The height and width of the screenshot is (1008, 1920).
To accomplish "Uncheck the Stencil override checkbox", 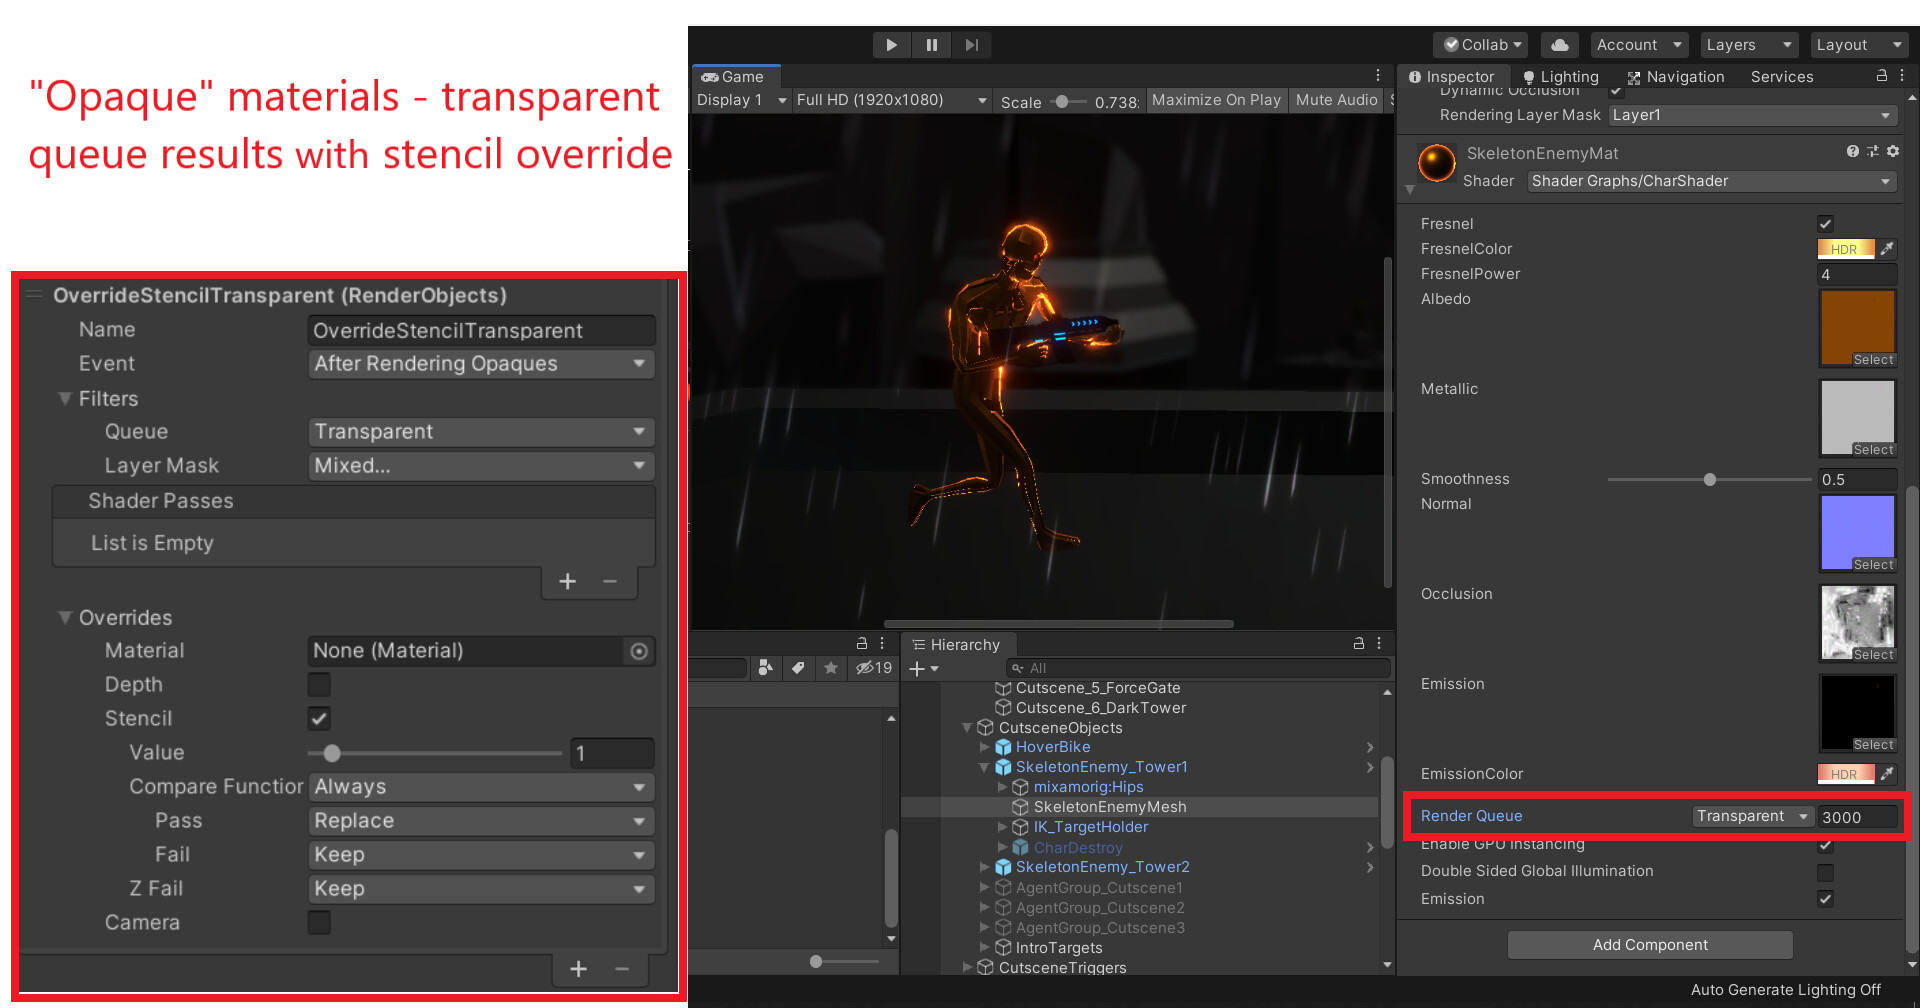I will [318, 718].
